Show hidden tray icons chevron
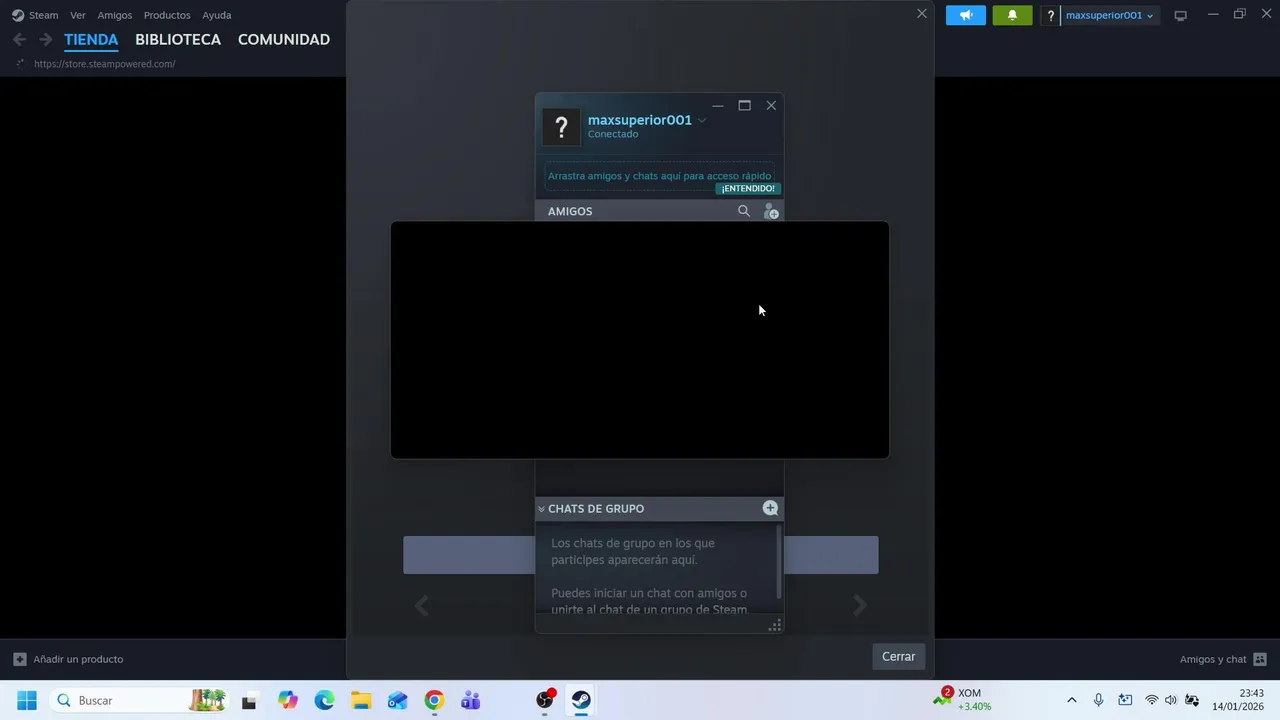This screenshot has height=720, width=1280. coord(1072,700)
